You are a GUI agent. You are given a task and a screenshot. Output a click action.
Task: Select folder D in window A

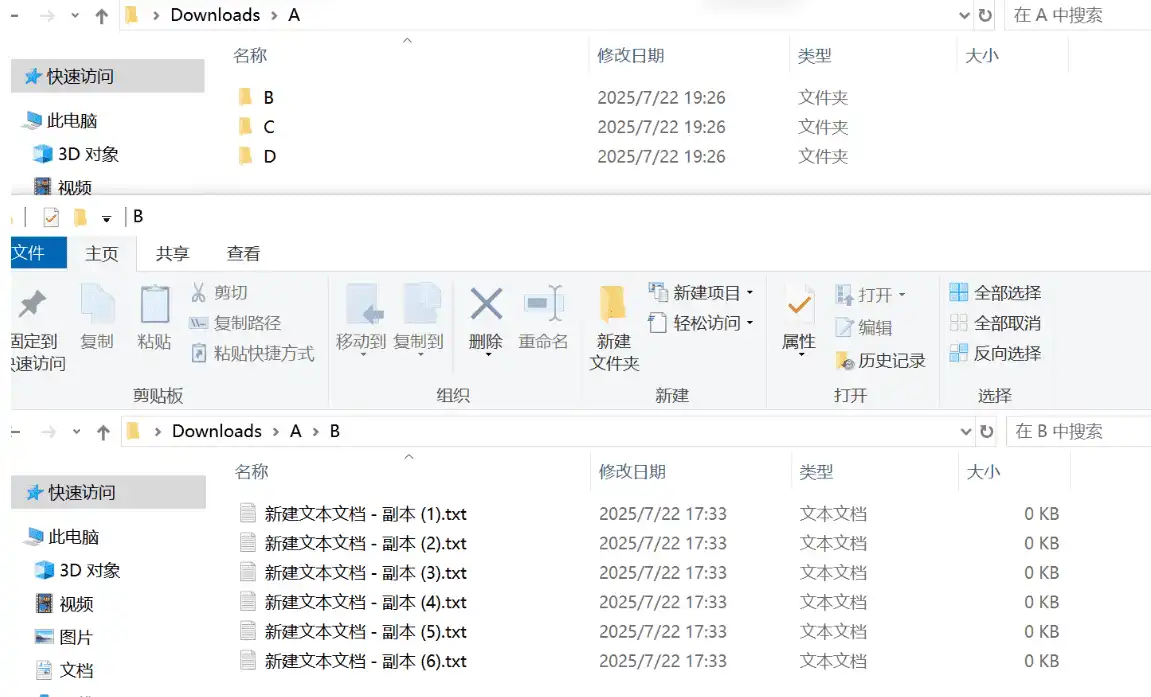coord(269,156)
